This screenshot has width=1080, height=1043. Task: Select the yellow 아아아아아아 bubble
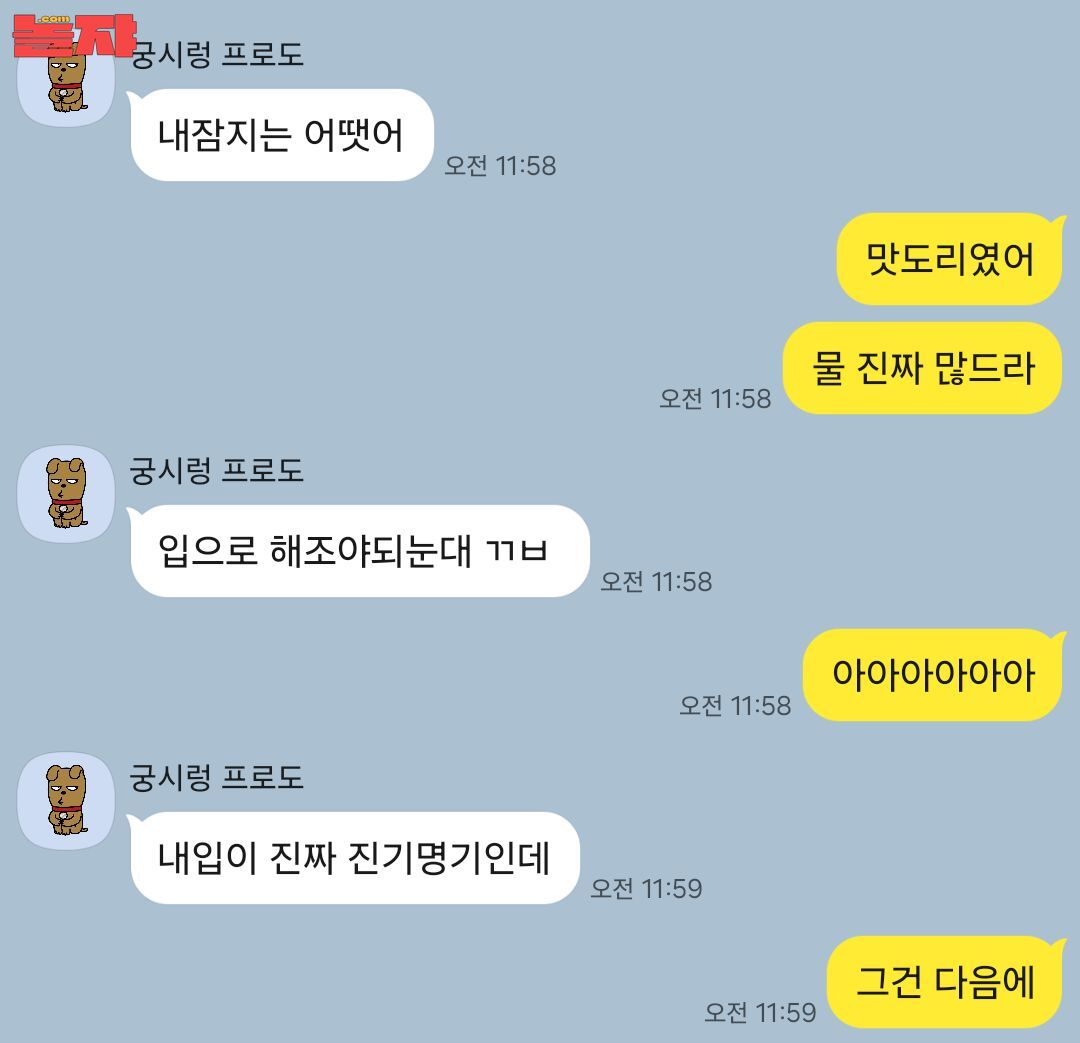pyautogui.click(x=934, y=675)
